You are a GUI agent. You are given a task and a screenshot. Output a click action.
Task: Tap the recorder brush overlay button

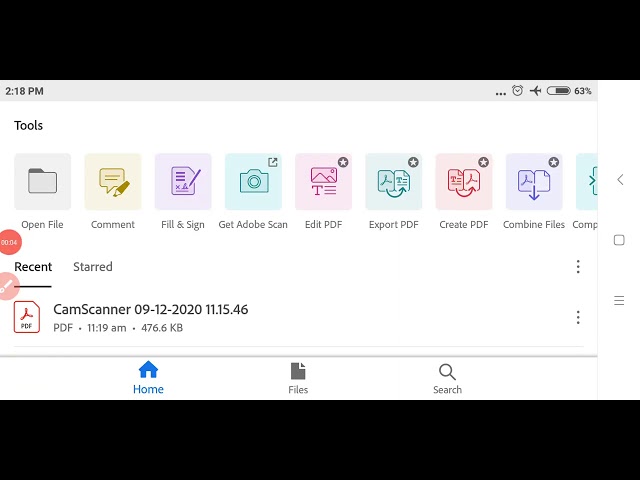[x=7, y=286]
